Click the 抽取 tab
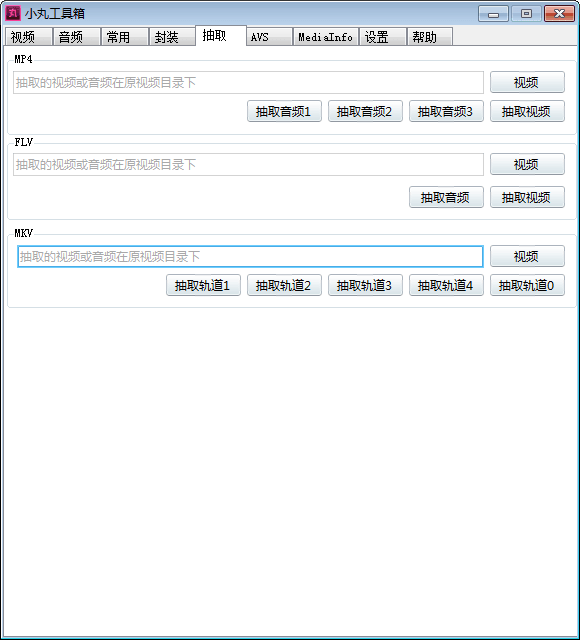 point(221,36)
